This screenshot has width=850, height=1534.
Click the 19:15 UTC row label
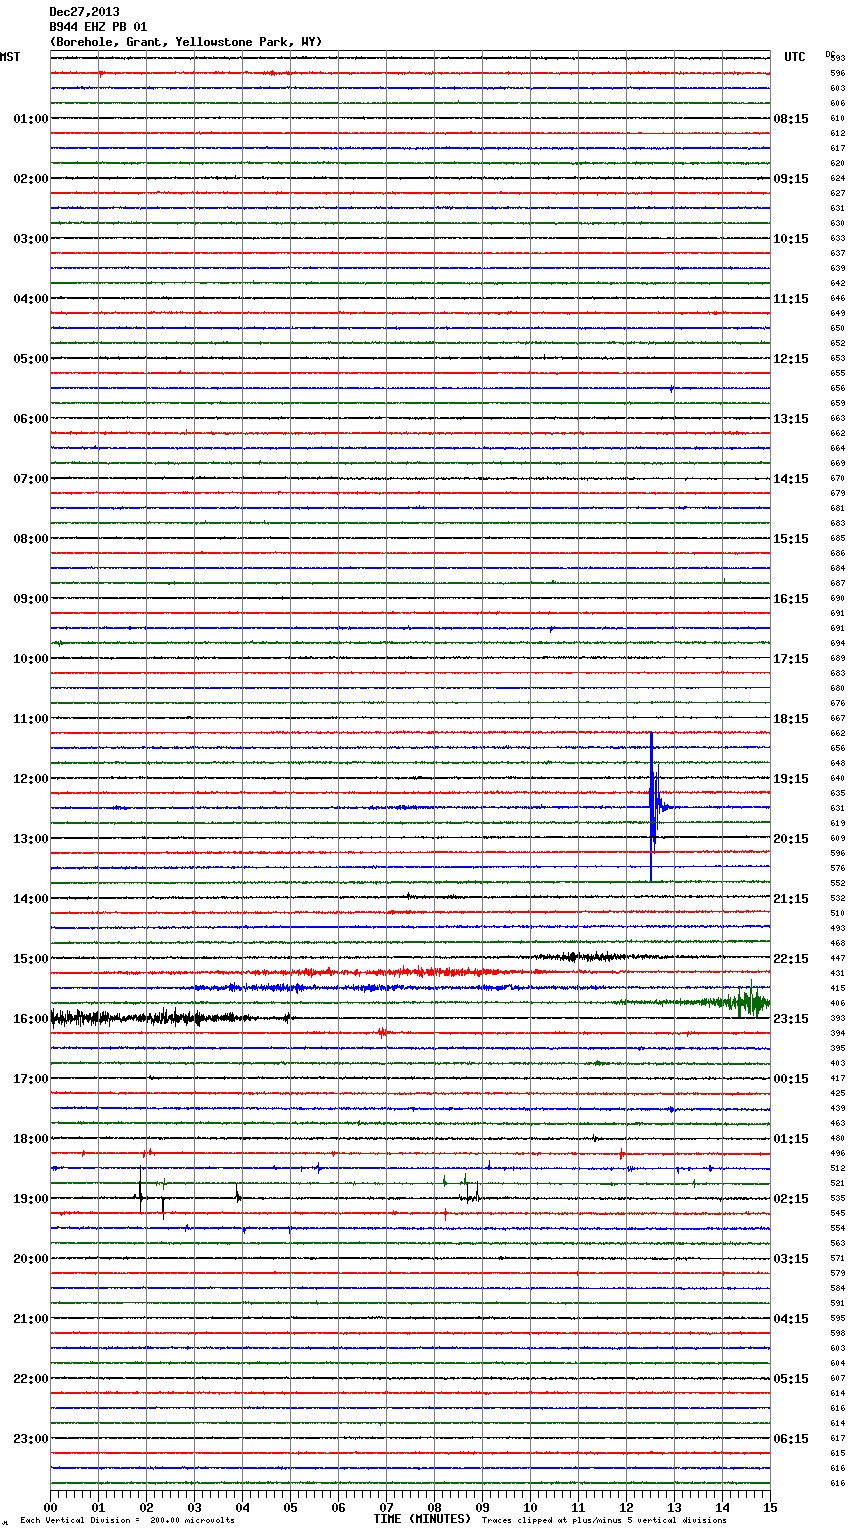tap(791, 779)
